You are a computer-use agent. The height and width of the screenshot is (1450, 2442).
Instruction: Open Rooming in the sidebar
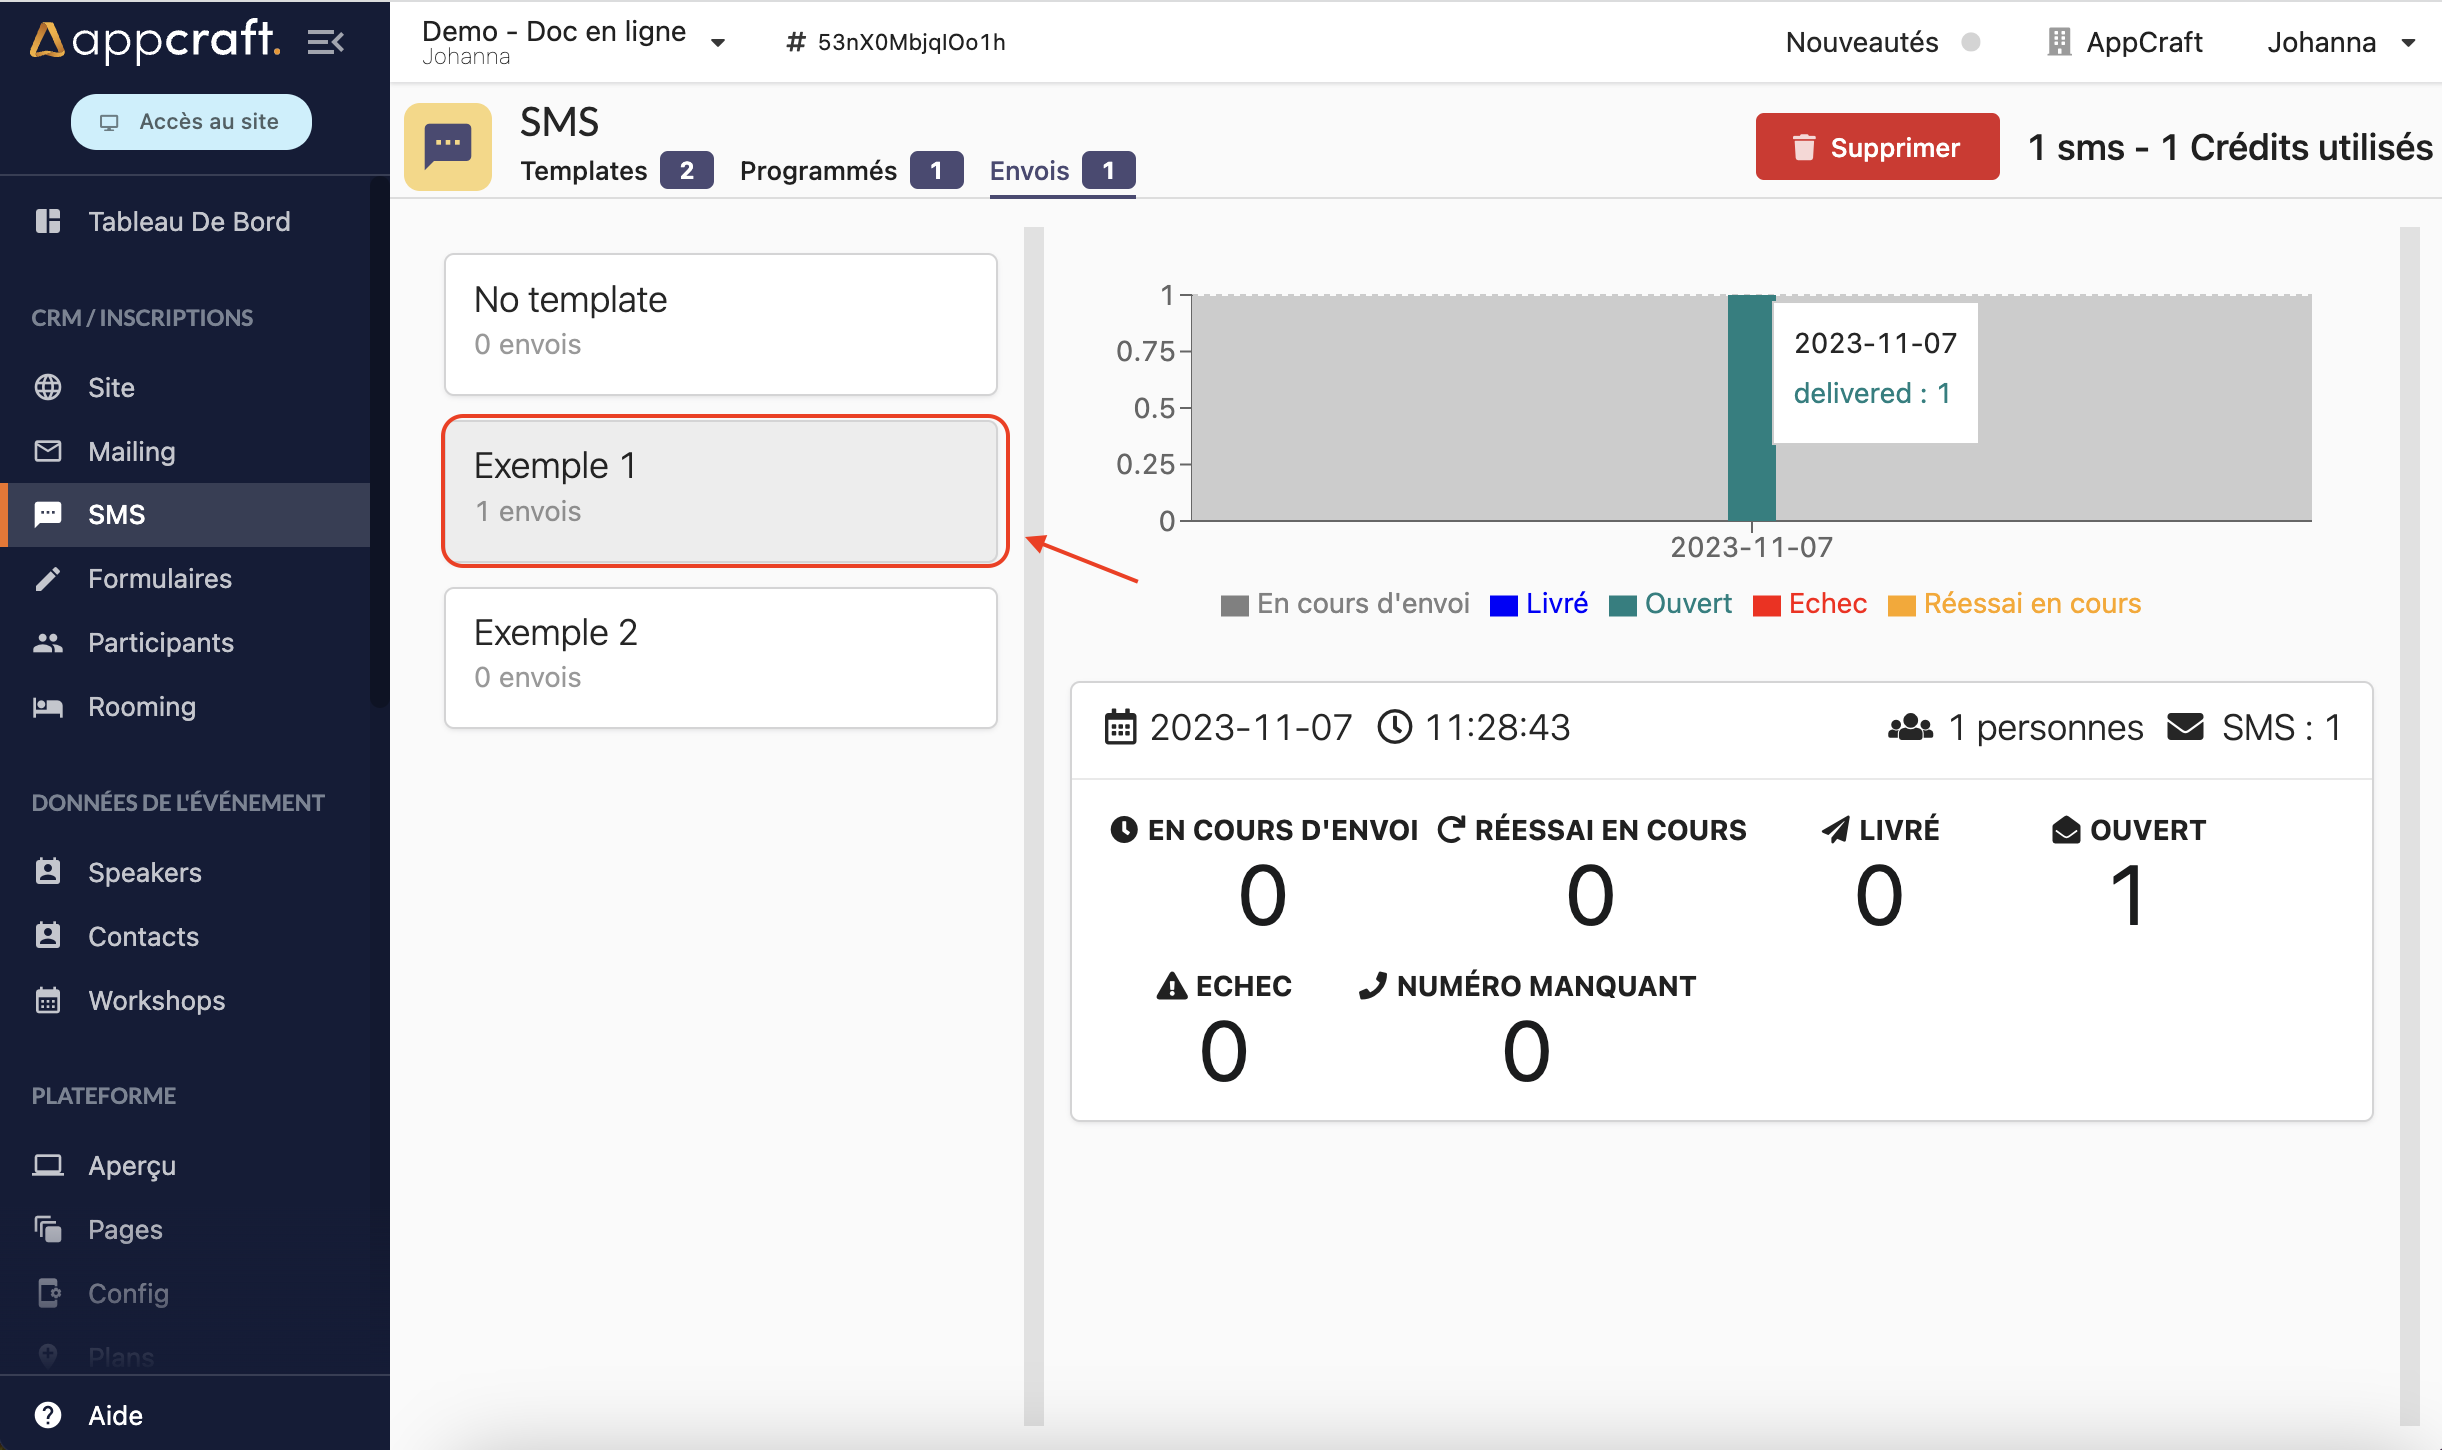pos(186,706)
